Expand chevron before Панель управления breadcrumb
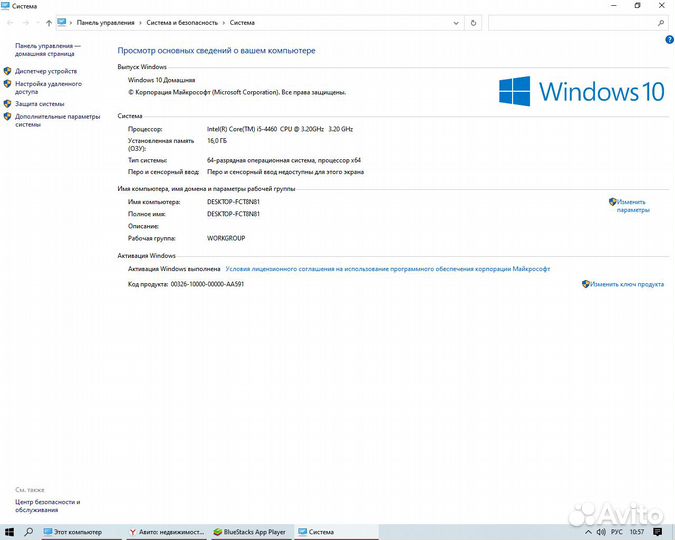675x540 pixels. tap(71, 23)
